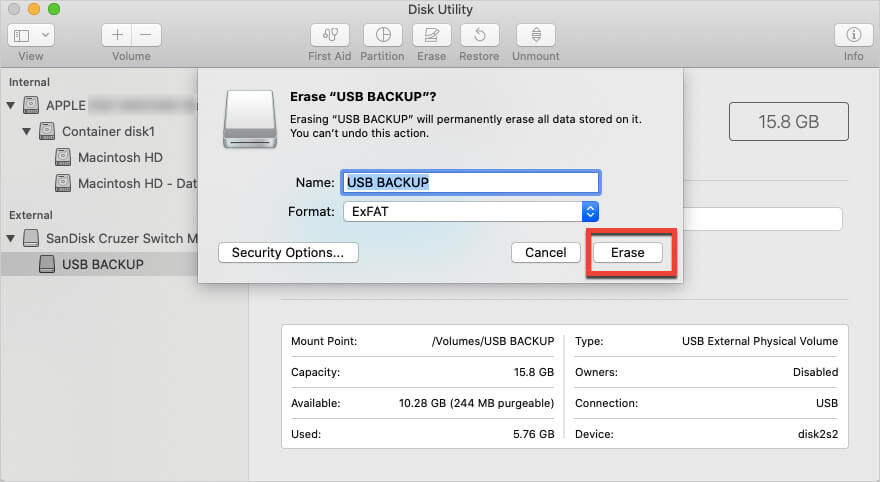Confirm with the Erase button

pos(627,253)
